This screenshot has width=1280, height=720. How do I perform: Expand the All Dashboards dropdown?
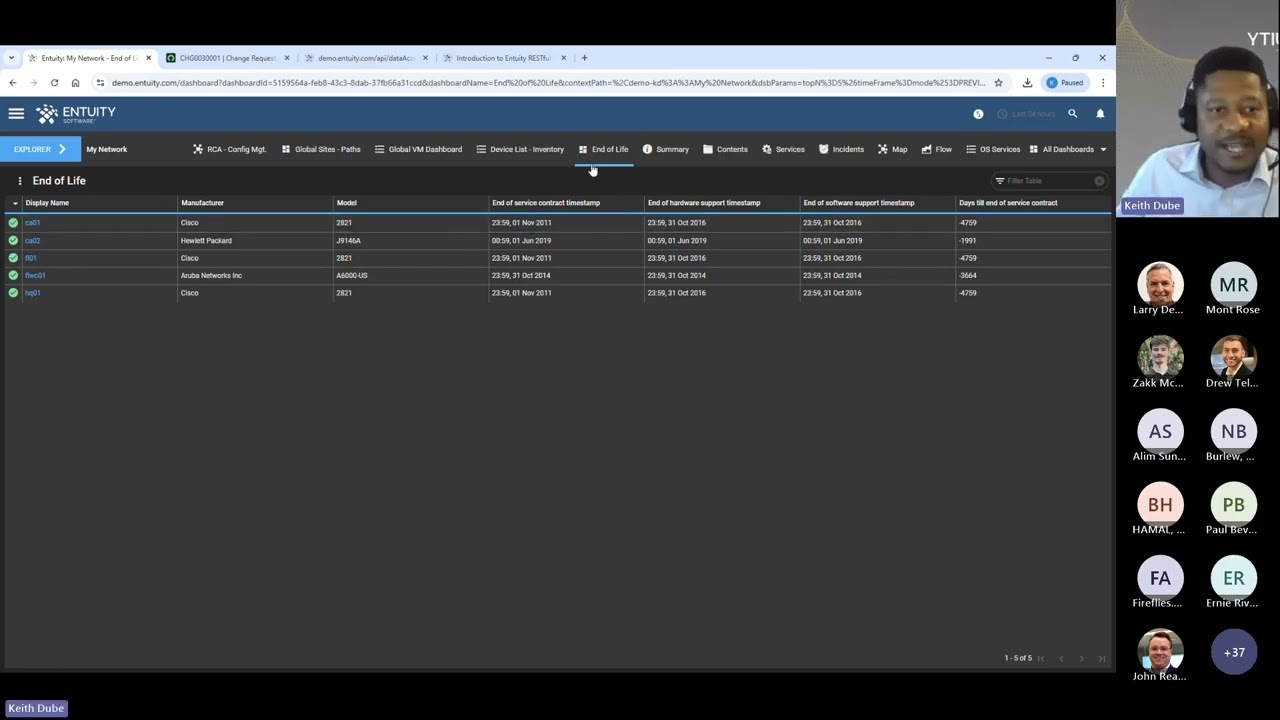tap(1068, 149)
